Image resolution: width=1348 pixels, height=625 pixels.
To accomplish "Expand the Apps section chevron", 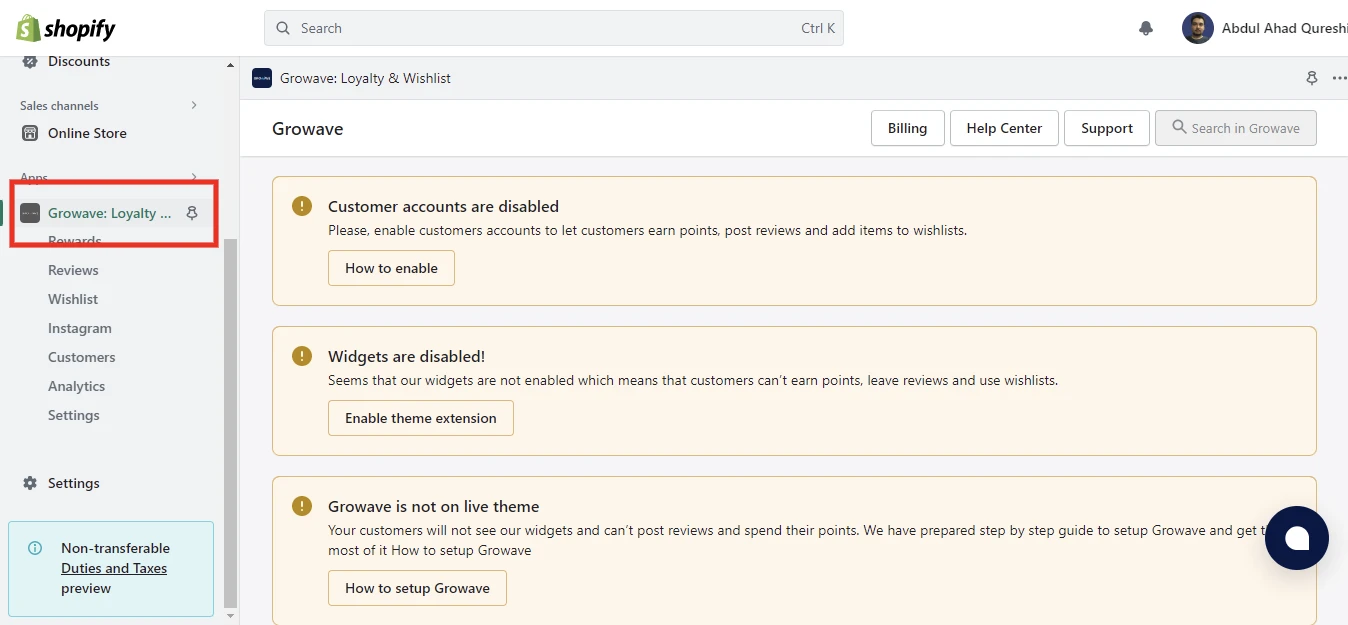I will [x=194, y=177].
